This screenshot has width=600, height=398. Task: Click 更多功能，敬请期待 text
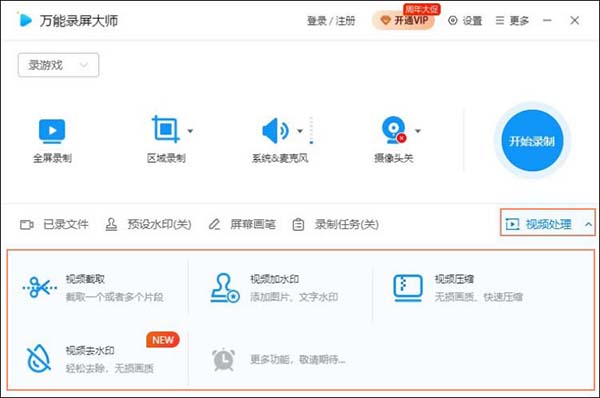pyautogui.click(x=298, y=359)
